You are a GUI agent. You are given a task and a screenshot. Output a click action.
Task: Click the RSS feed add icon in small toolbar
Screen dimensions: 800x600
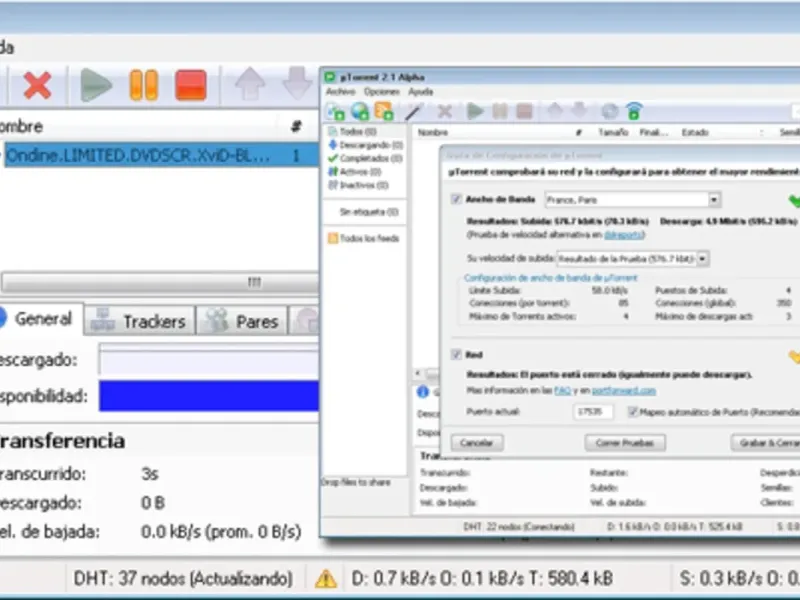click(384, 111)
